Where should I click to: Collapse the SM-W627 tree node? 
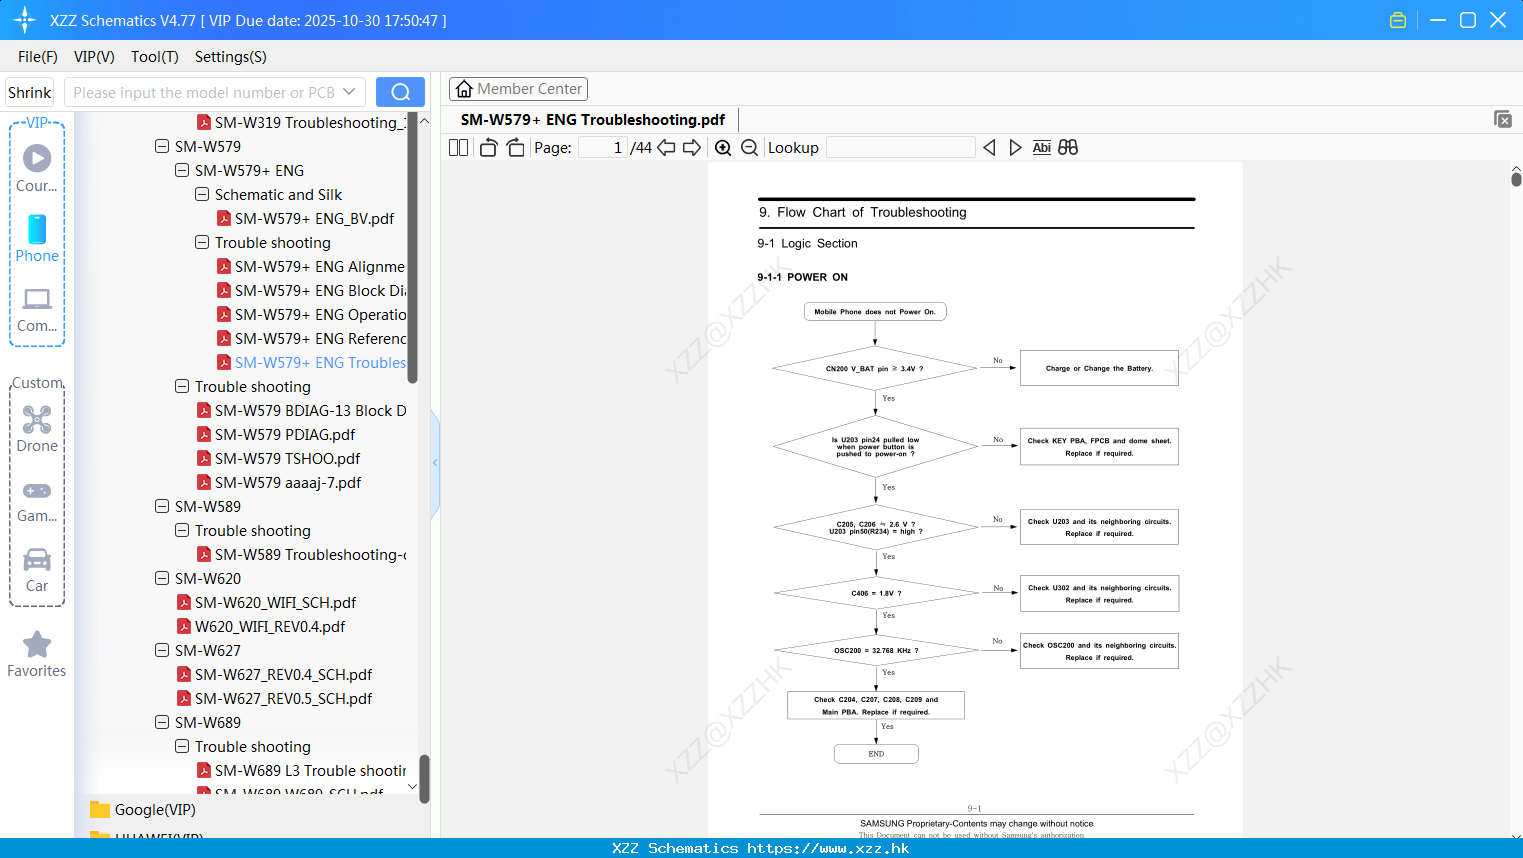click(x=162, y=650)
